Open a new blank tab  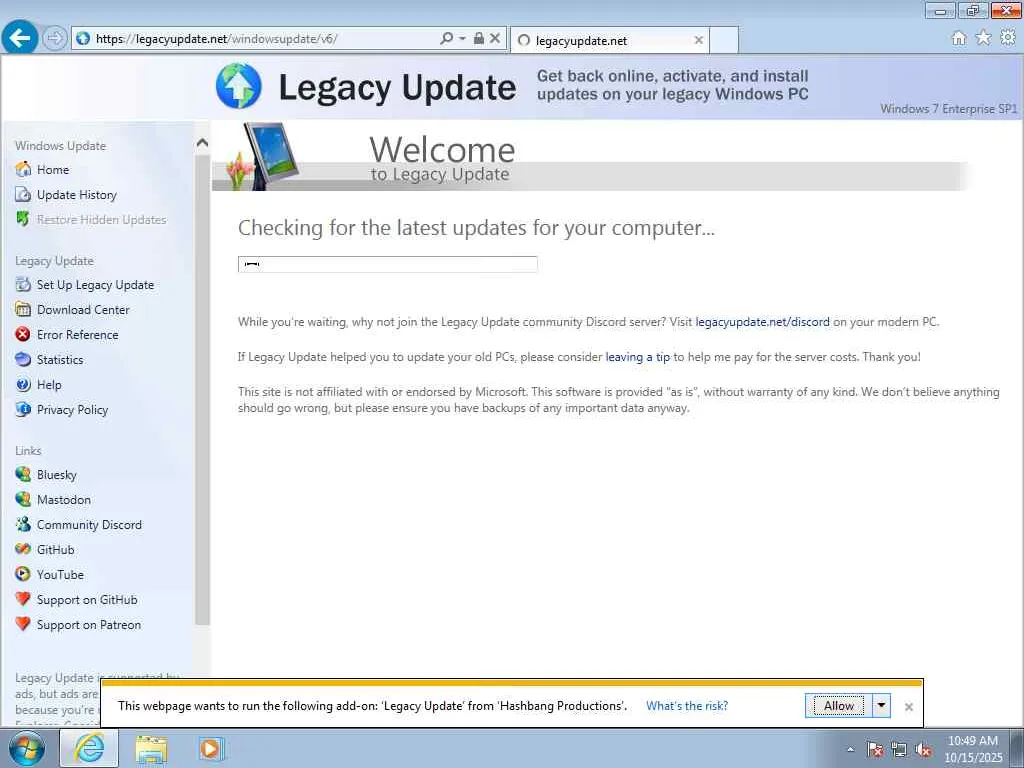coord(724,40)
